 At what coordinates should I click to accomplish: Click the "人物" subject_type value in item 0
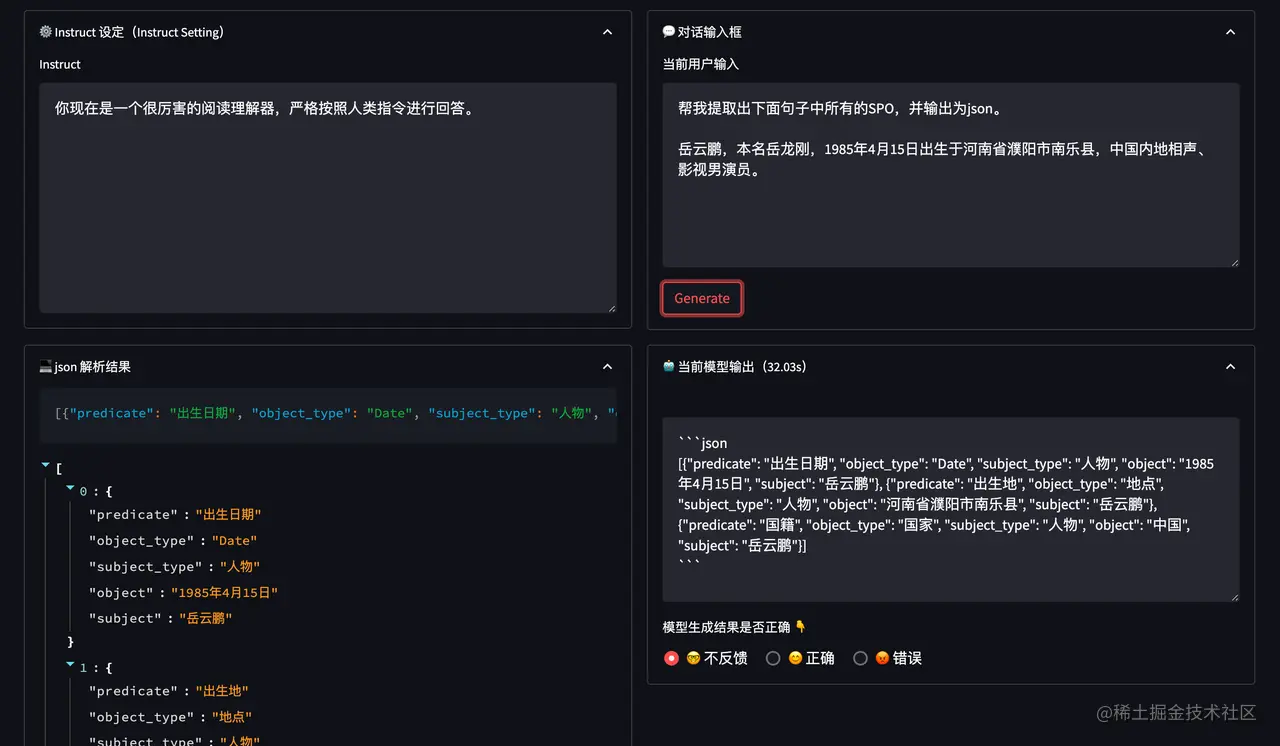pyautogui.click(x=240, y=567)
